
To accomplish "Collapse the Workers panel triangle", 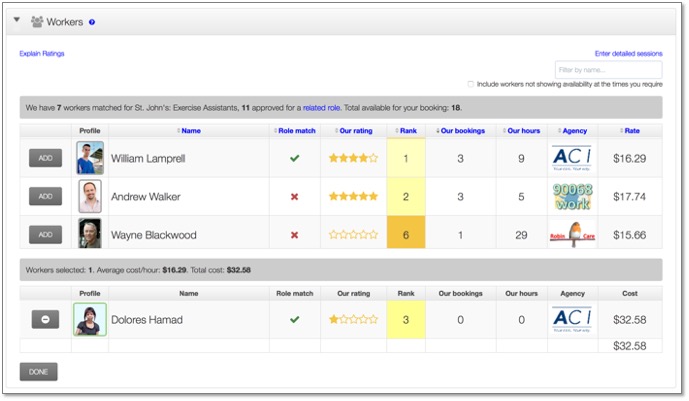I will coord(17,20).
